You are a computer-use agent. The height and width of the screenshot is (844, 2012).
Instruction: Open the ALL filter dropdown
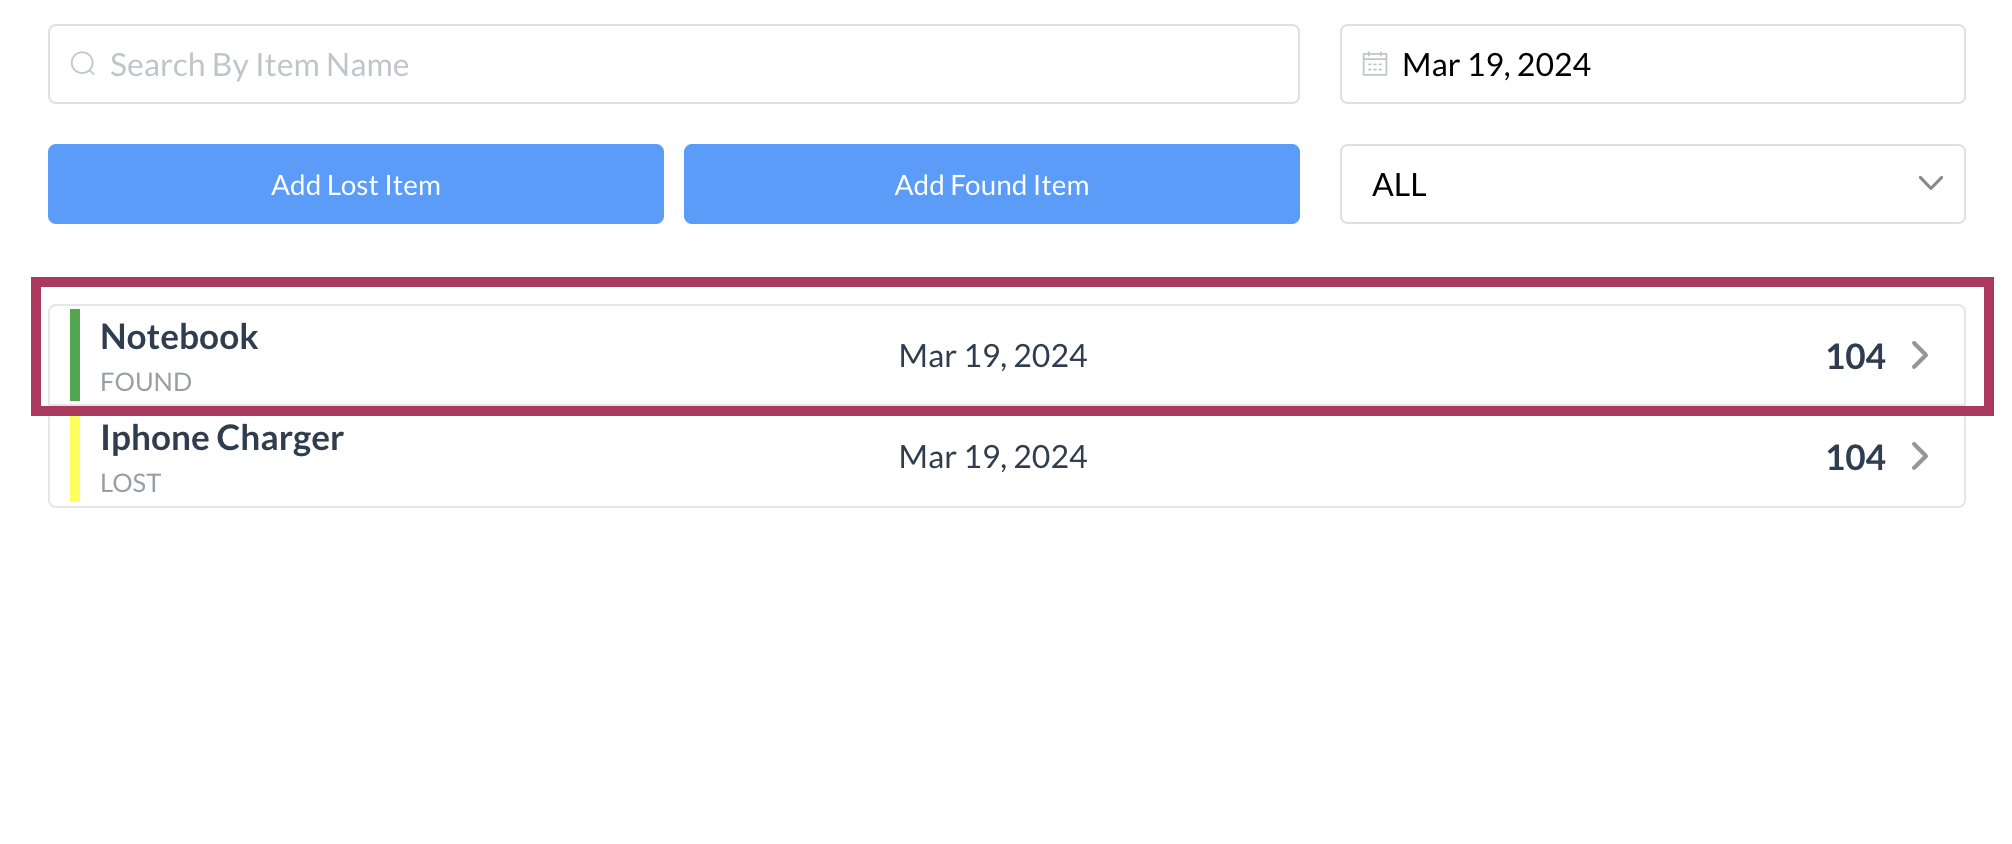click(x=1652, y=184)
